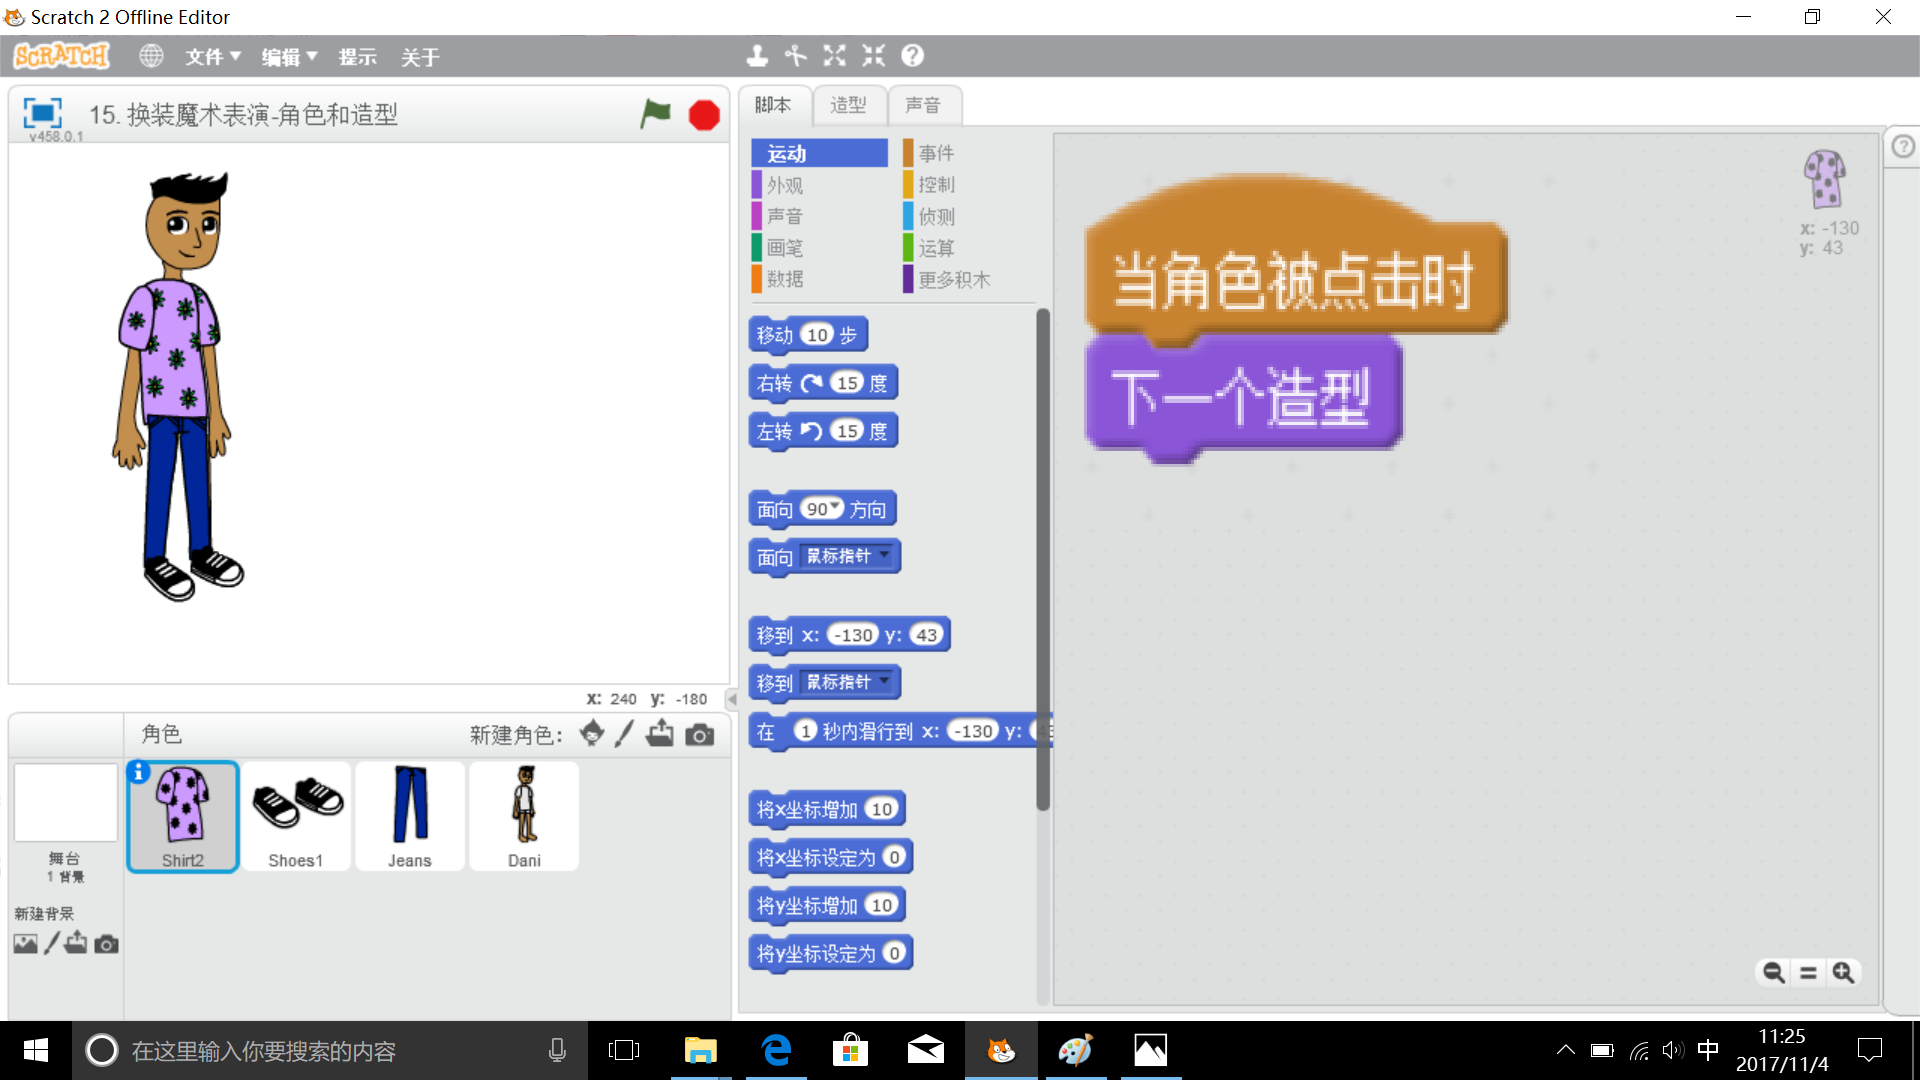
Task: Click the steps value in 移动 10 步 block
Action: click(817, 334)
